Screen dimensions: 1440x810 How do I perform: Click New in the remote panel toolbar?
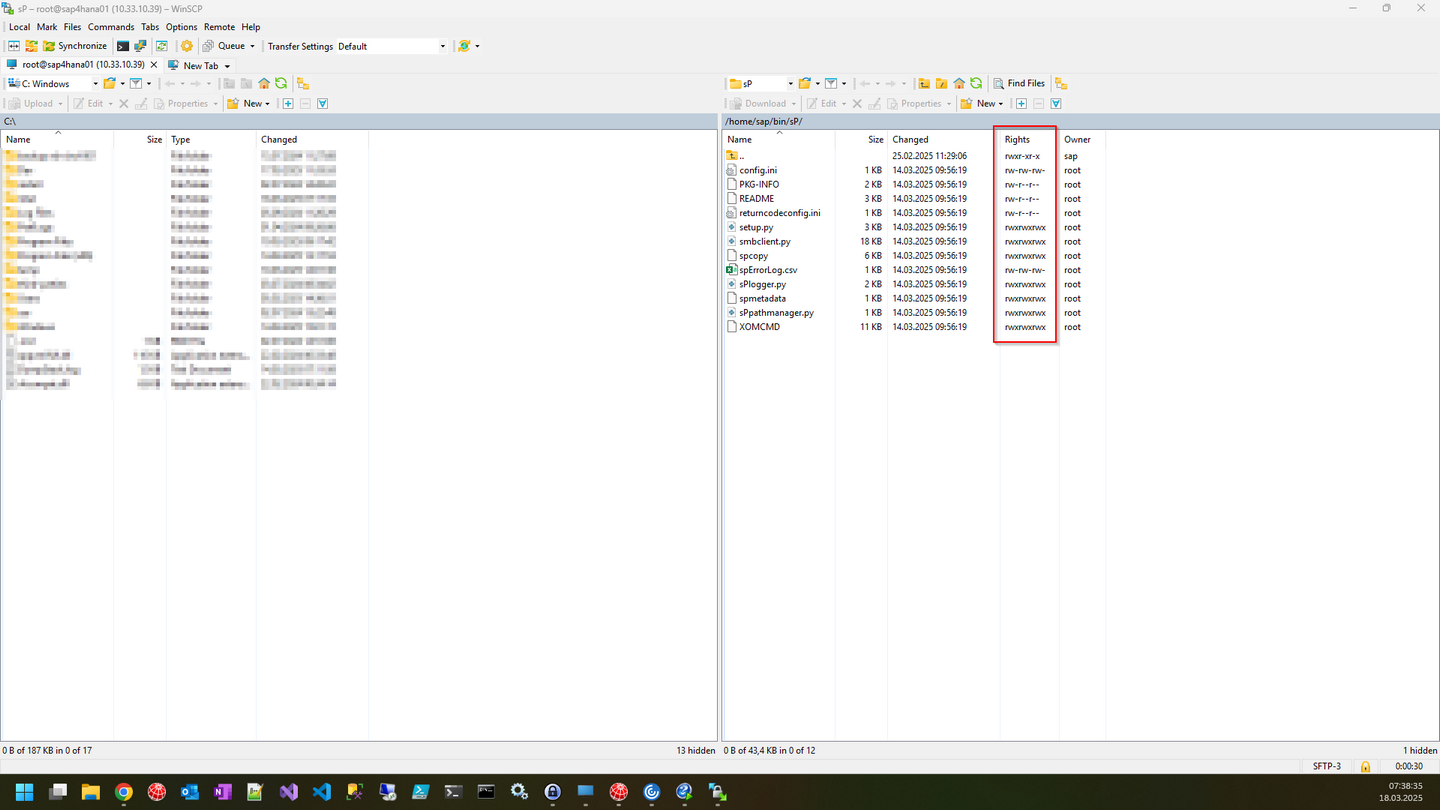981,104
